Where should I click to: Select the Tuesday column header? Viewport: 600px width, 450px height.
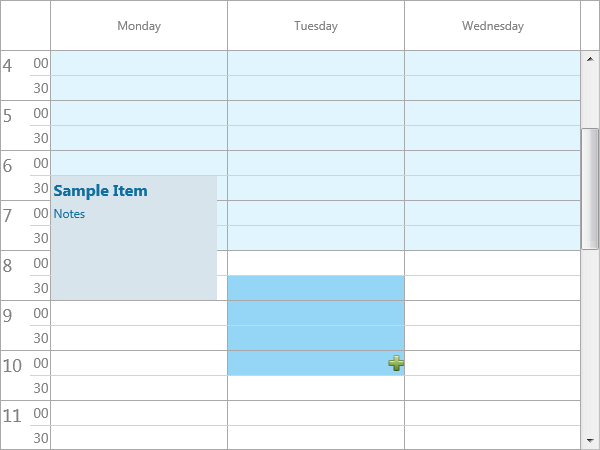[316, 26]
